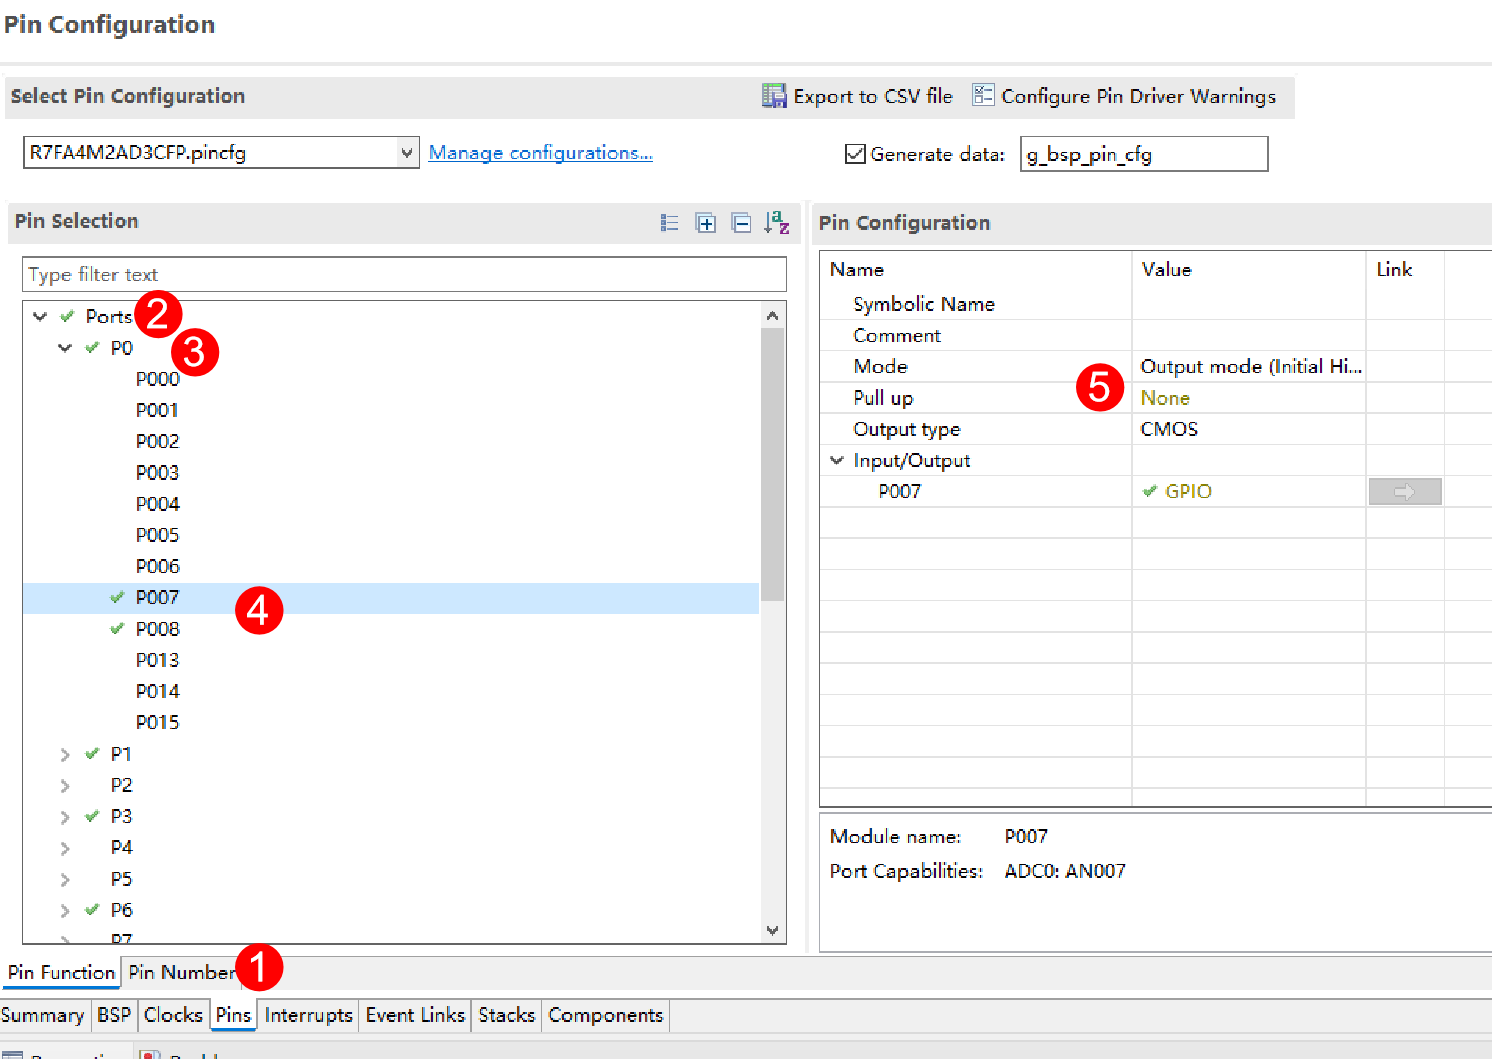Collapse the Ports tree node
The image size is (1493, 1060).
click(40, 316)
